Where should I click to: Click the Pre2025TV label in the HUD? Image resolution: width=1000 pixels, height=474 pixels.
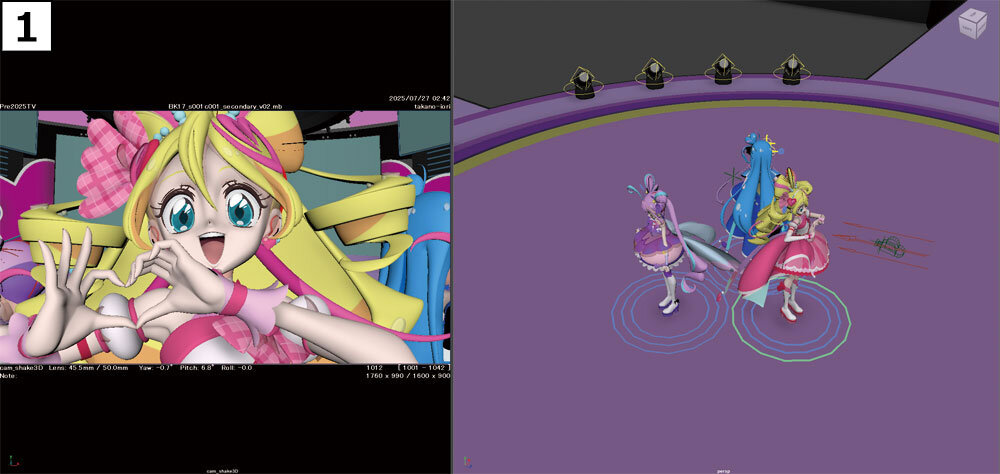[20, 105]
